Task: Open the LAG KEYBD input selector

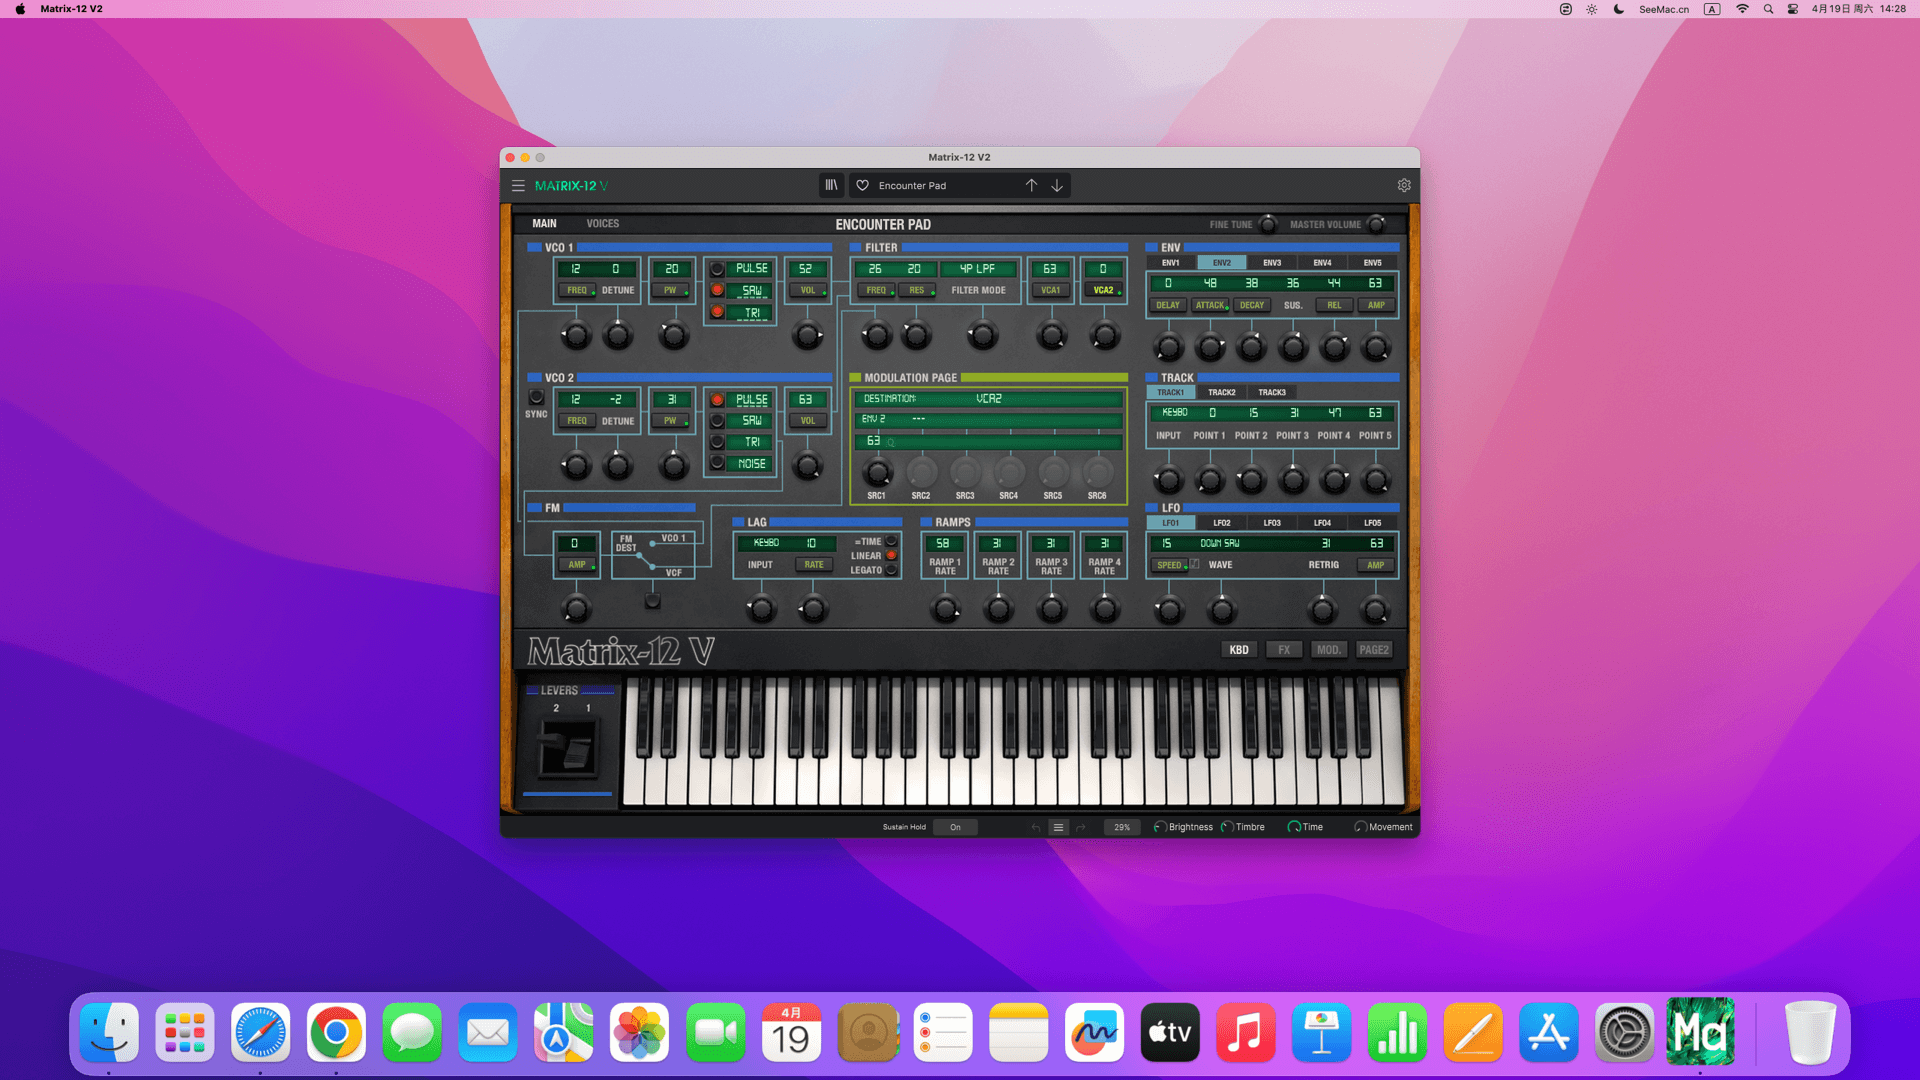Action: coord(766,544)
